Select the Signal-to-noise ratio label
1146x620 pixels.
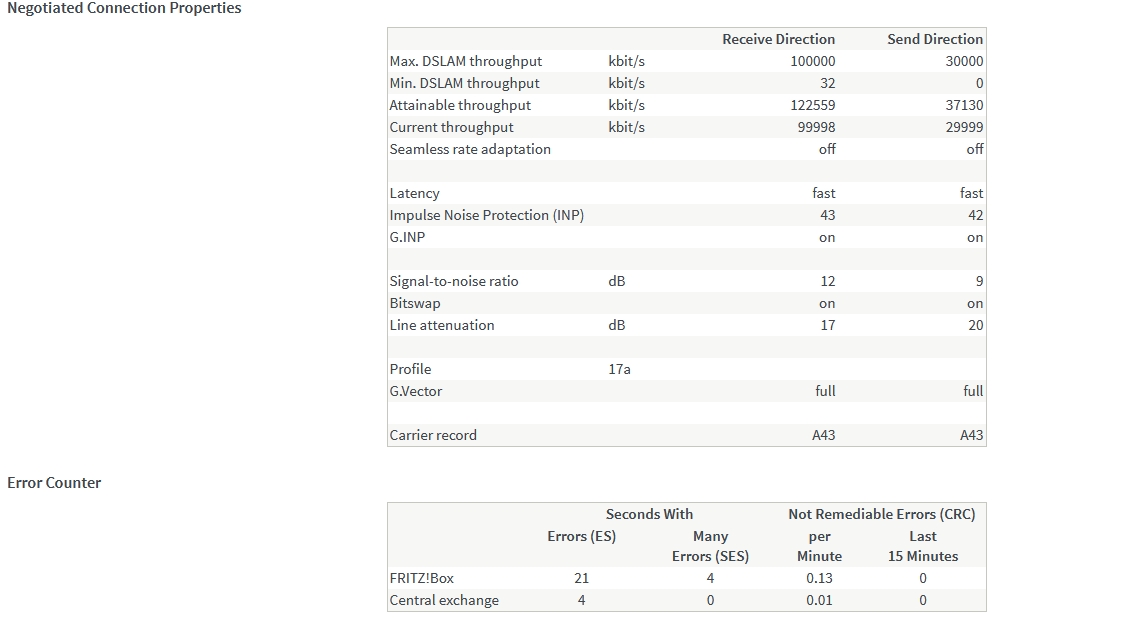[x=454, y=281]
